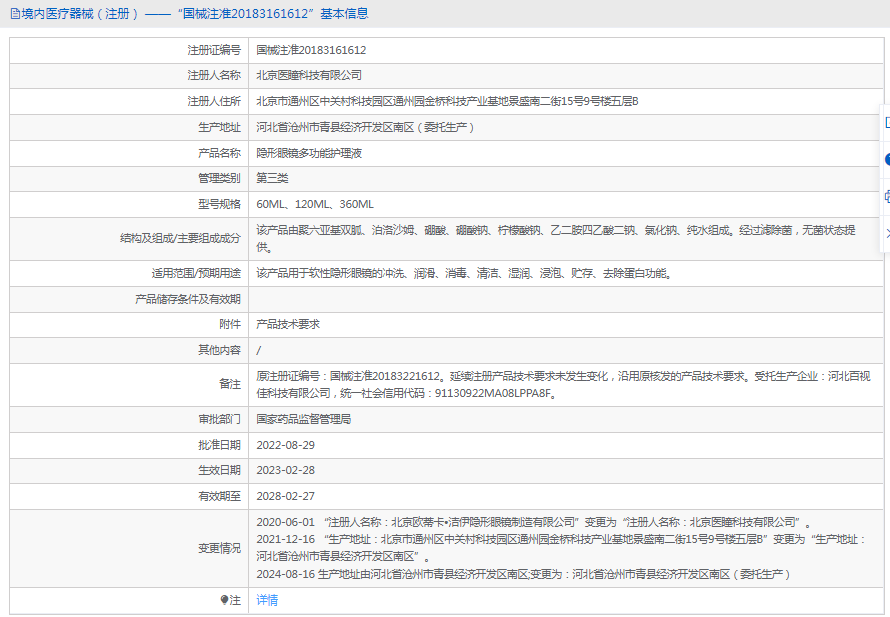Collapse right sidebar with the arrow icon

pos(886,232)
